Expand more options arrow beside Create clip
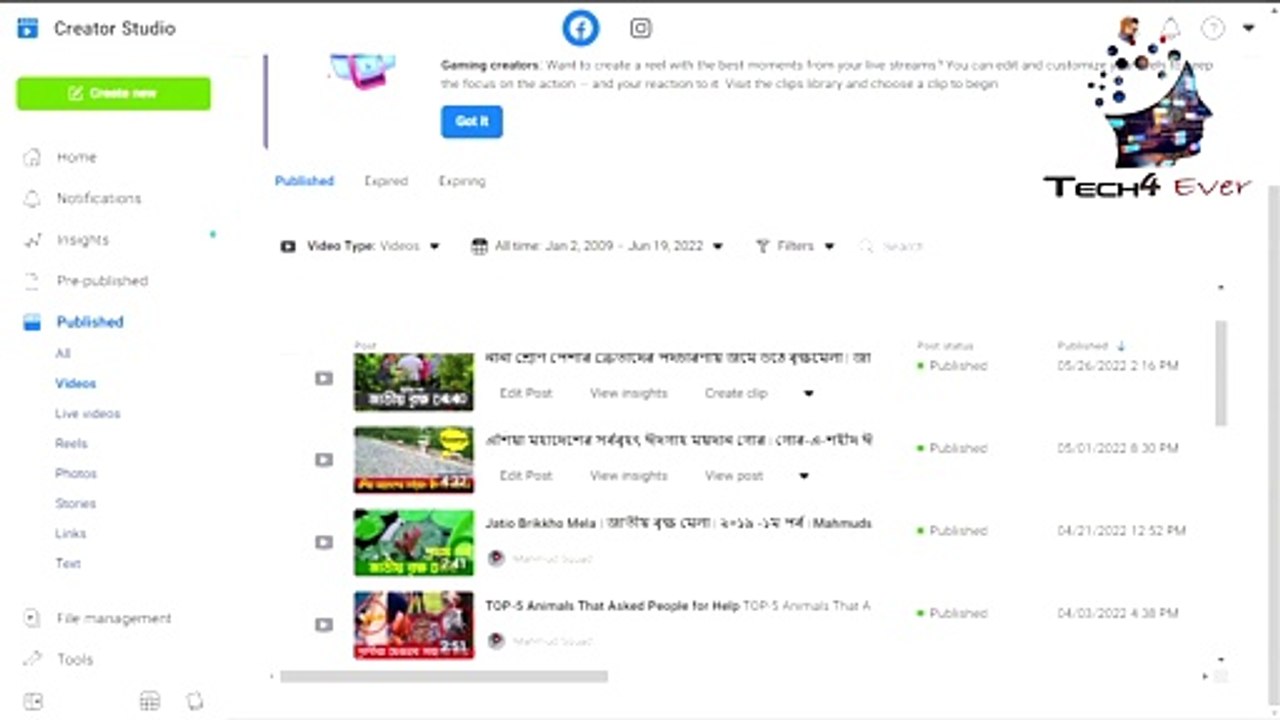Viewport: 1280px width, 720px height. [x=809, y=393]
